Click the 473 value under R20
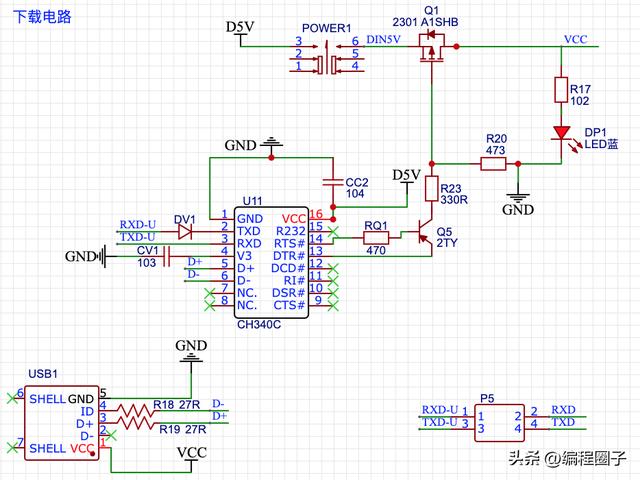Viewport: 640px width, 480px height. pos(496,150)
